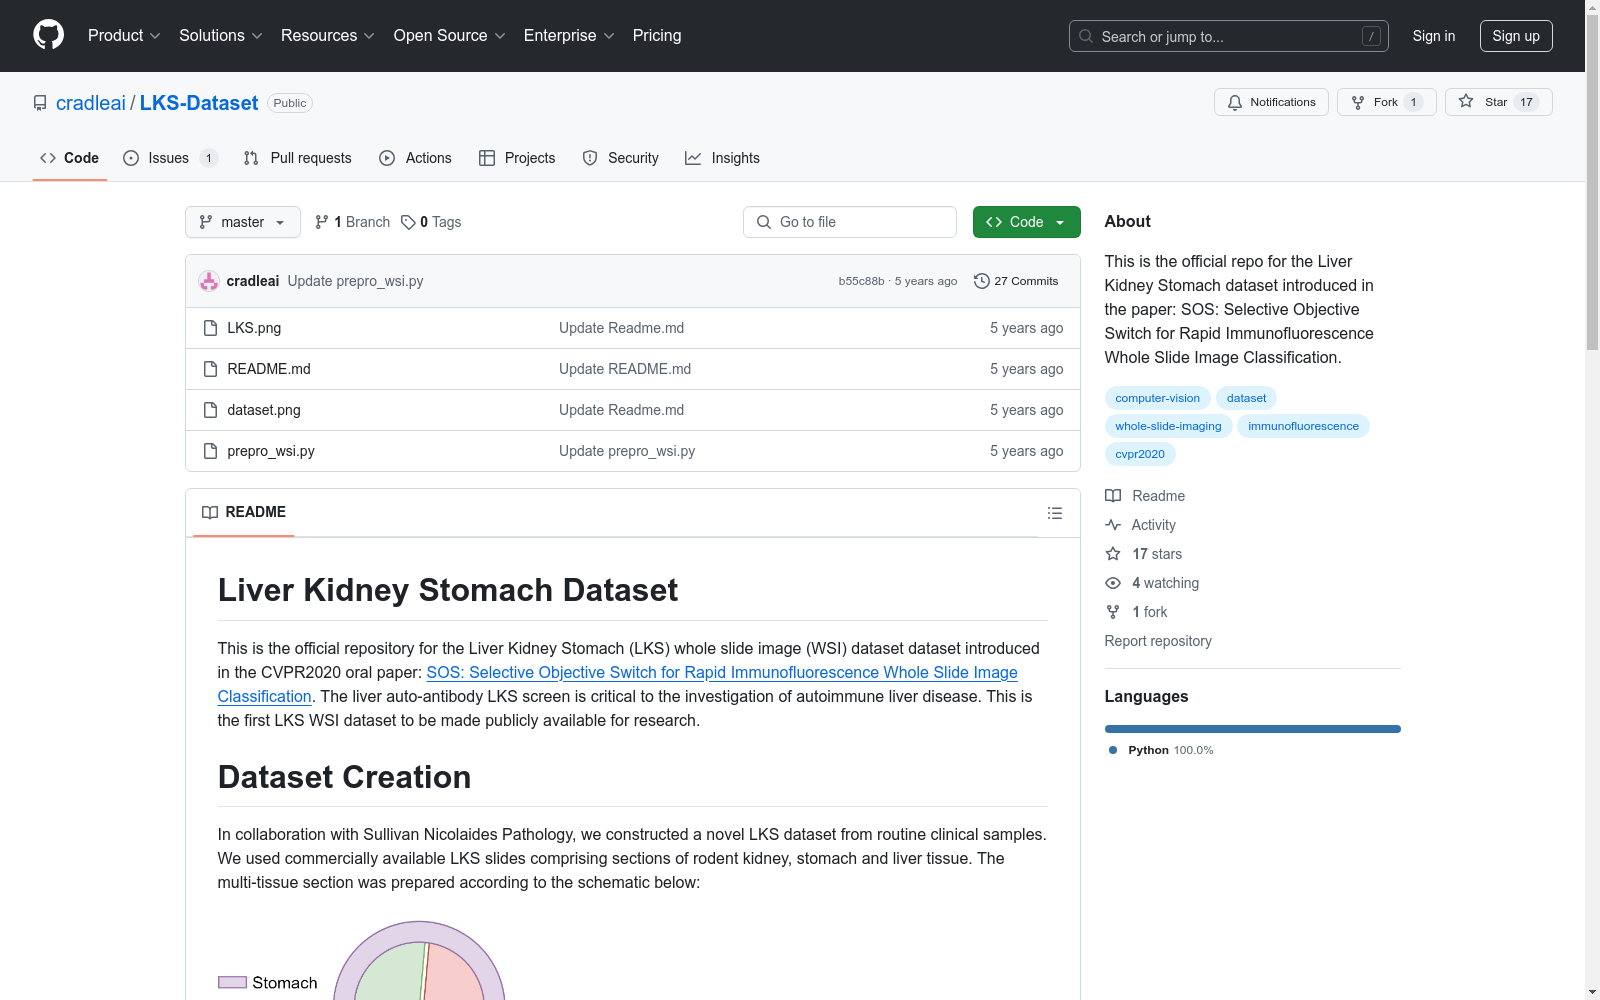Click the dataset topic tag
This screenshot has width=1600, height=1000.
(1246, 398)
